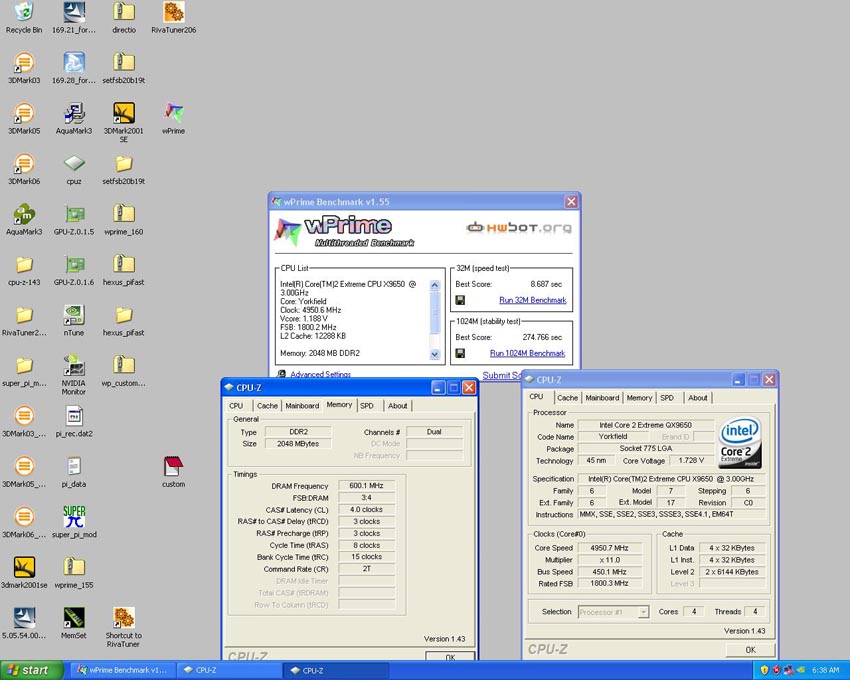
Task: Click Run 32M Benchmark link
Action: click(x=532, y=300)
